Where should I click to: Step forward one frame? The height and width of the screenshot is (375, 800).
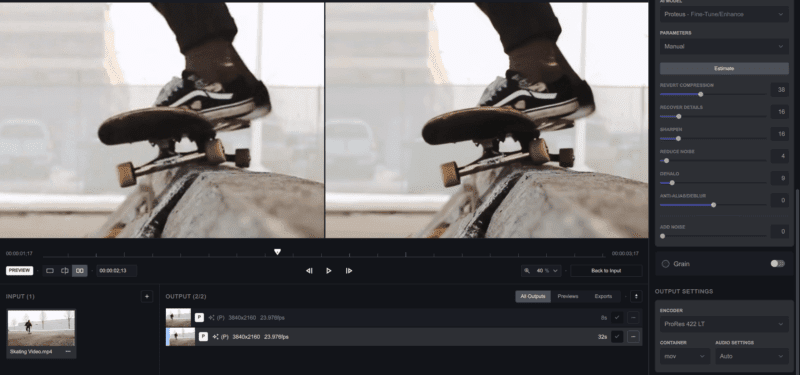click(349, 271)
